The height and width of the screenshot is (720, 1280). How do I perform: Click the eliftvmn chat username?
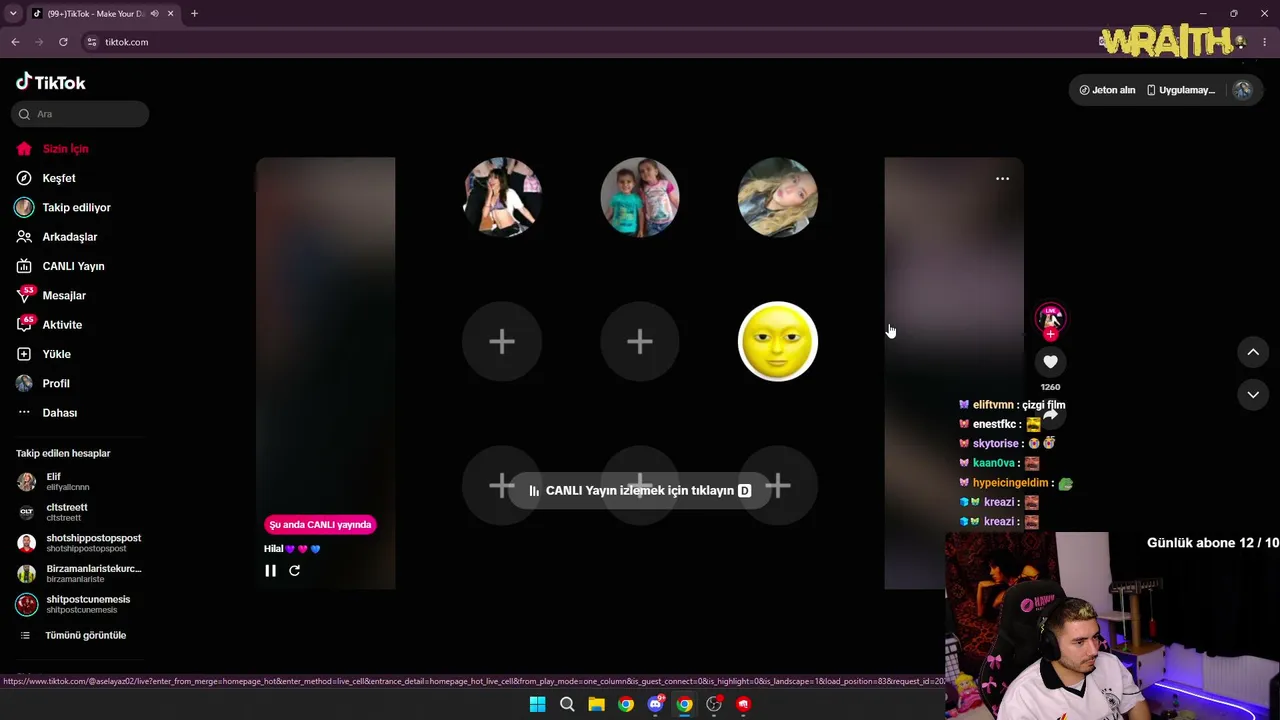993,405
